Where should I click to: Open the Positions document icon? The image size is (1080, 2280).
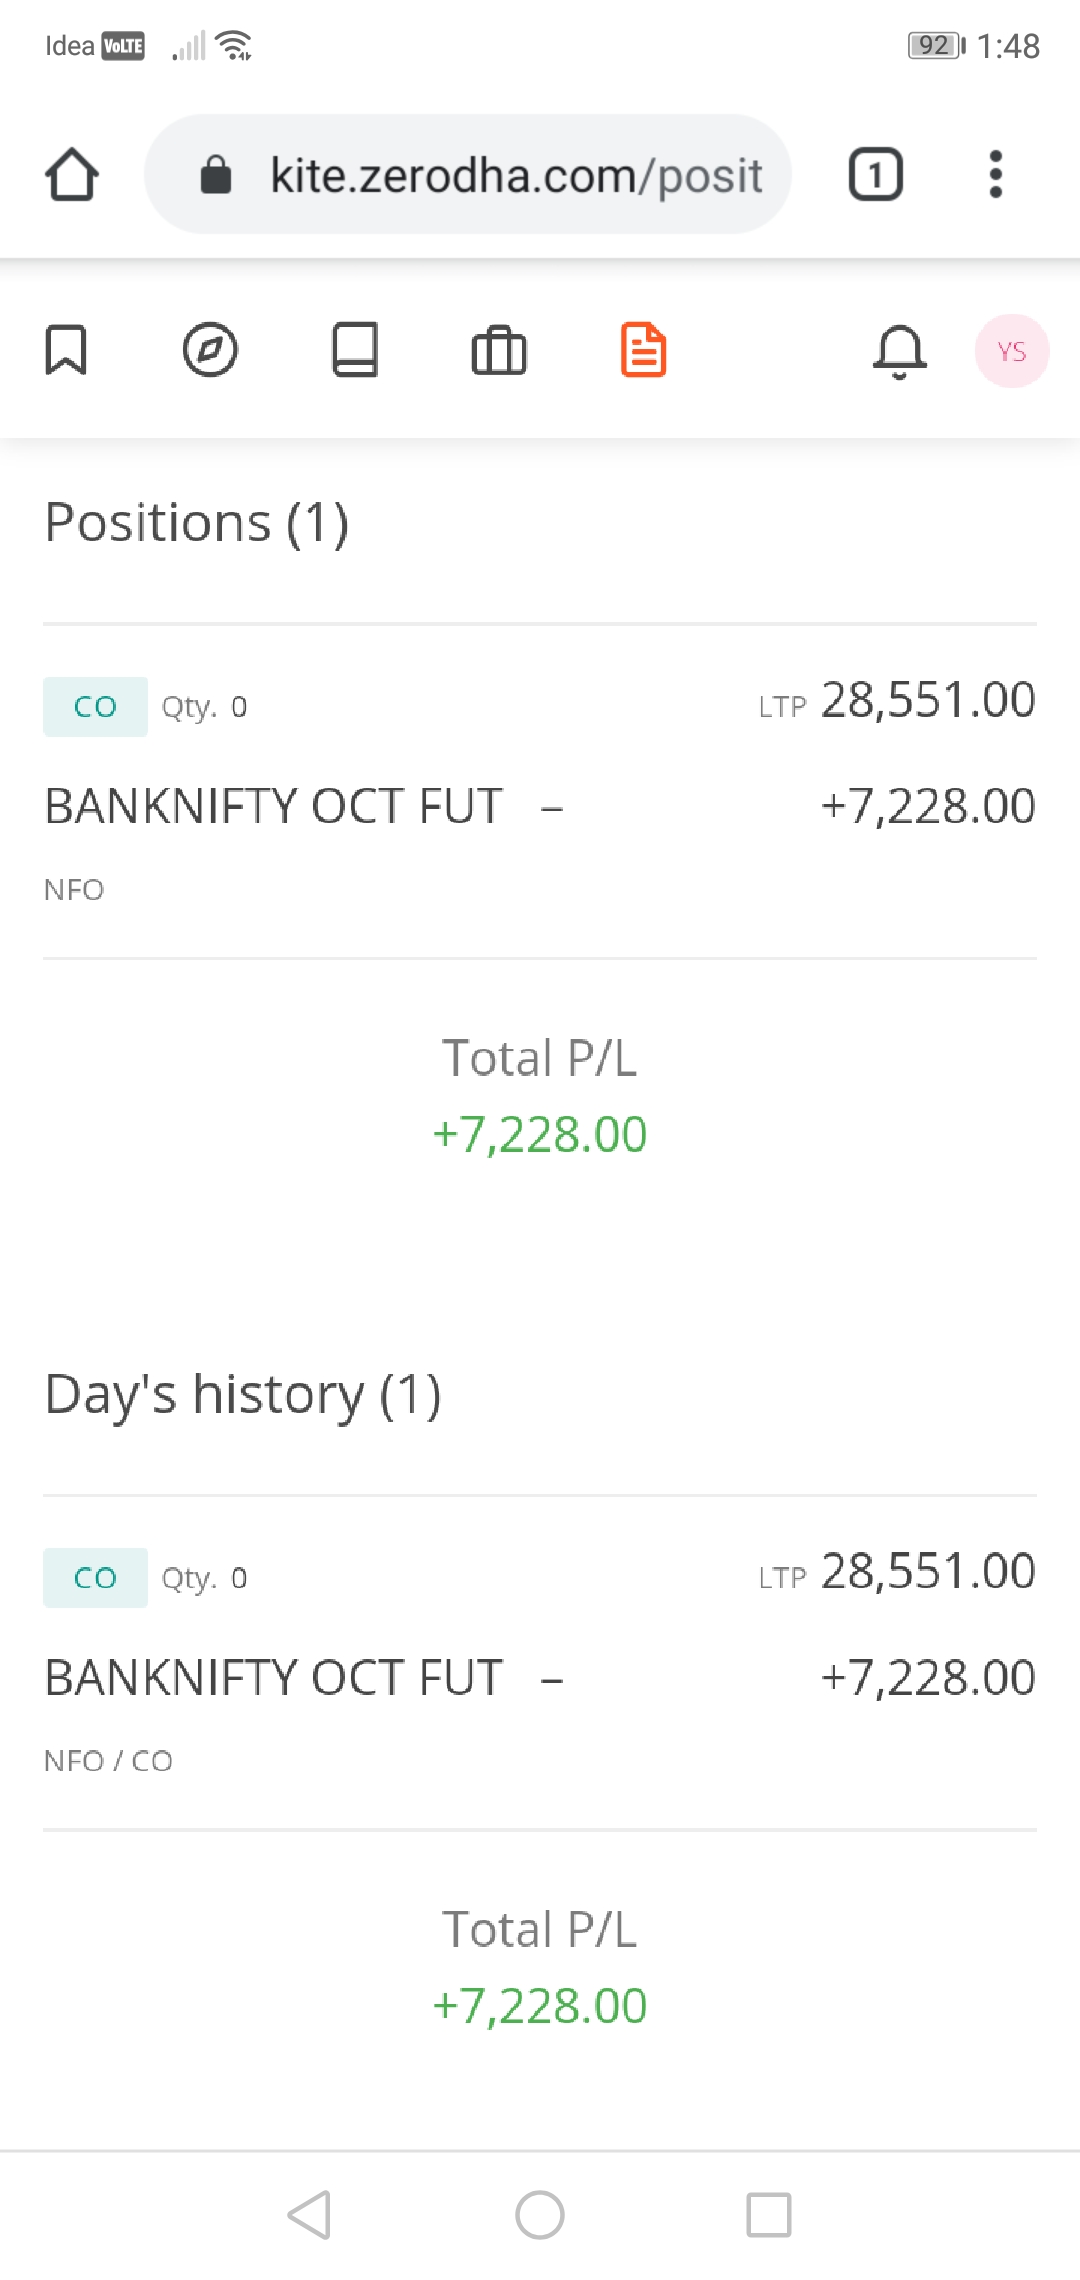click(x=643, y=350)
